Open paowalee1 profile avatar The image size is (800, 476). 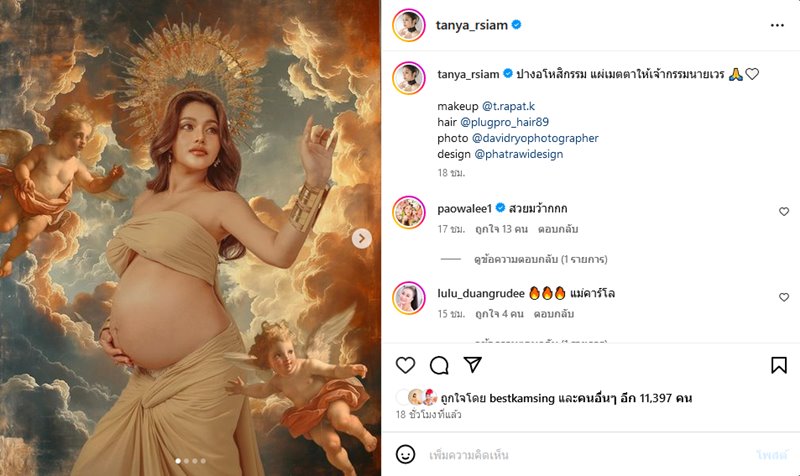pos(410,212)
